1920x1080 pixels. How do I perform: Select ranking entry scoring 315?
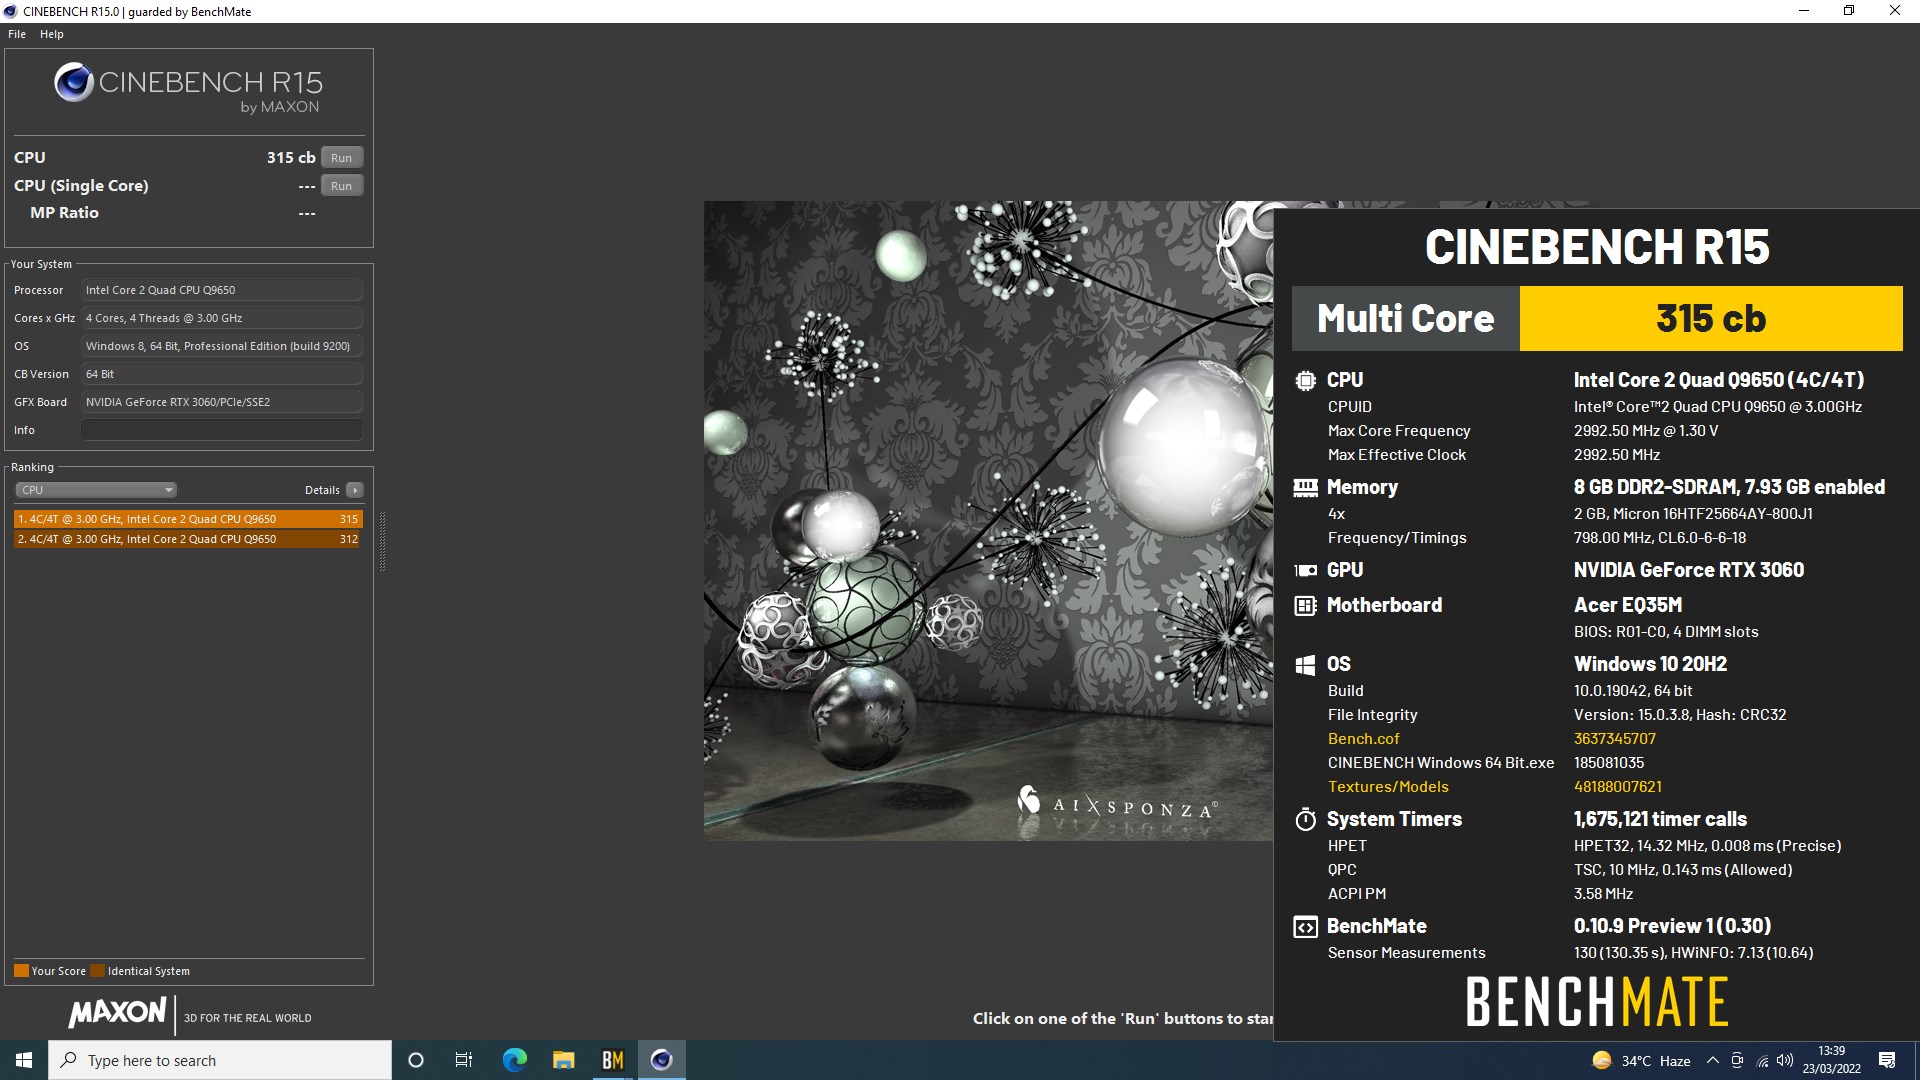(188, 519)
